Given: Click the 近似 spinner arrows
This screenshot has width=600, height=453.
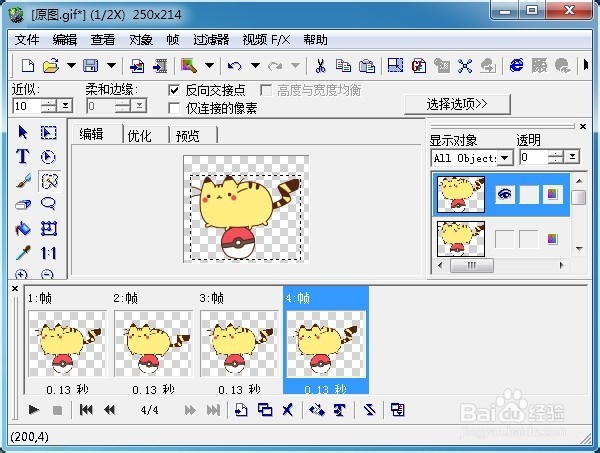Looking at the screenshot, I should tap(49, 106).
